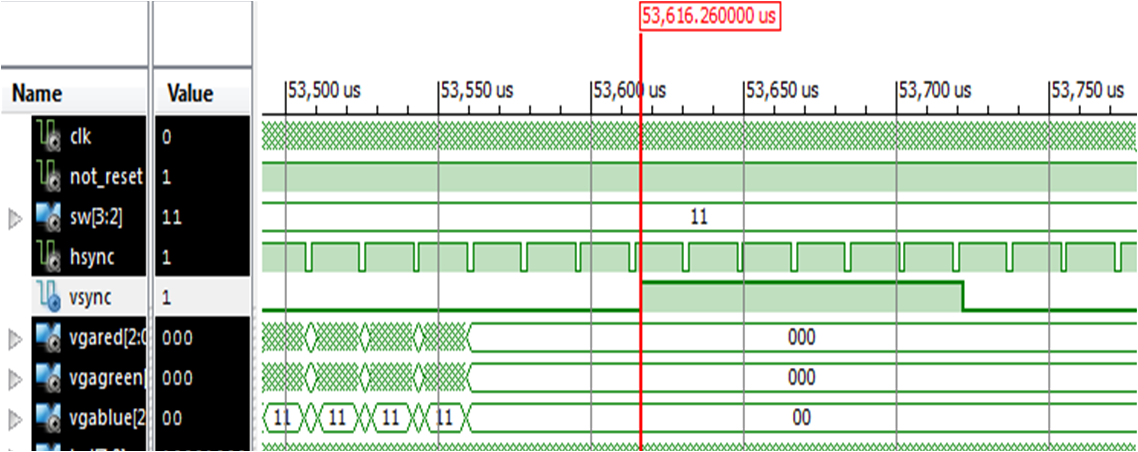Click the vgagreen bus icon
This screenshot has height=452, width=1138.
coord(46,377)
